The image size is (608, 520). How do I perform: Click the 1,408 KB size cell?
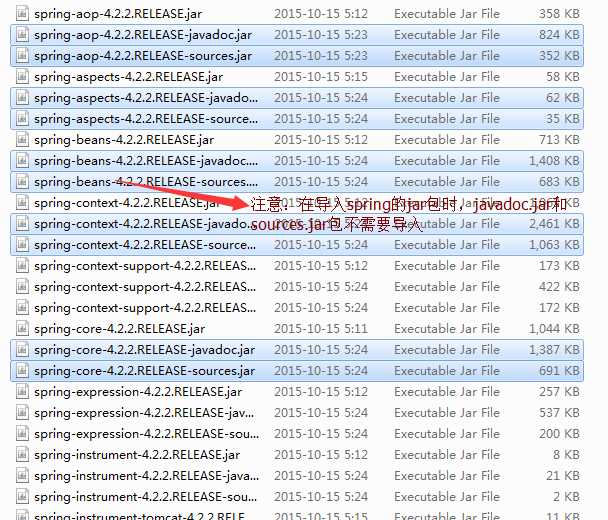click(x=554, y=161)
